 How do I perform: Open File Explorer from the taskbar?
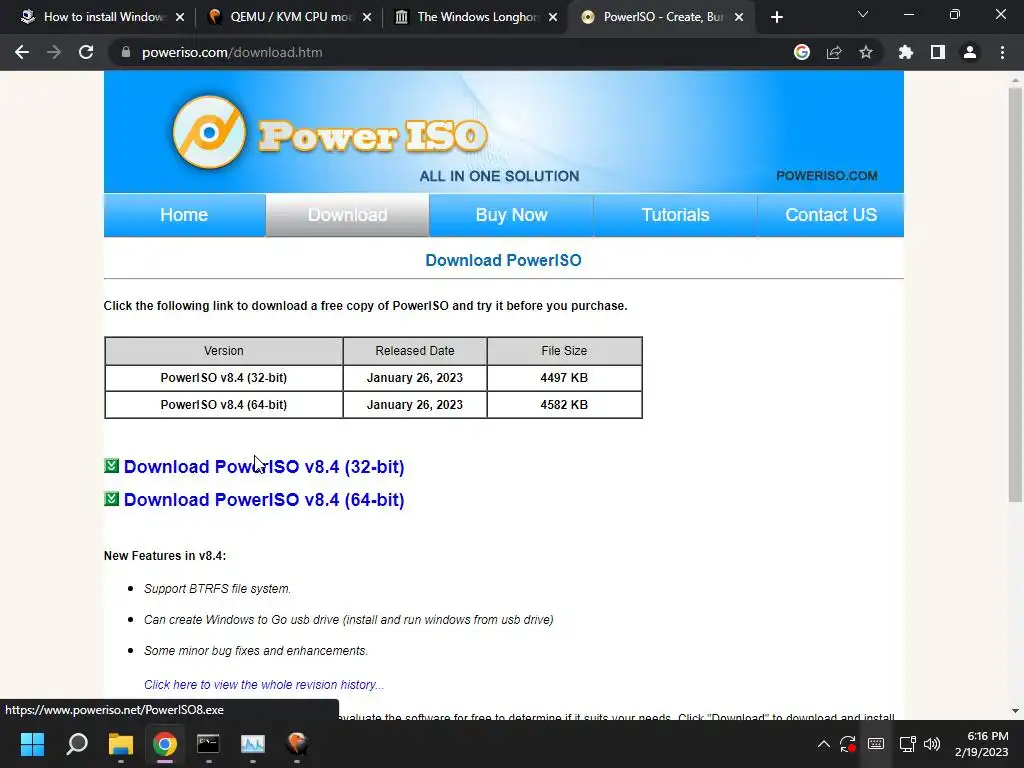(121, 744)
